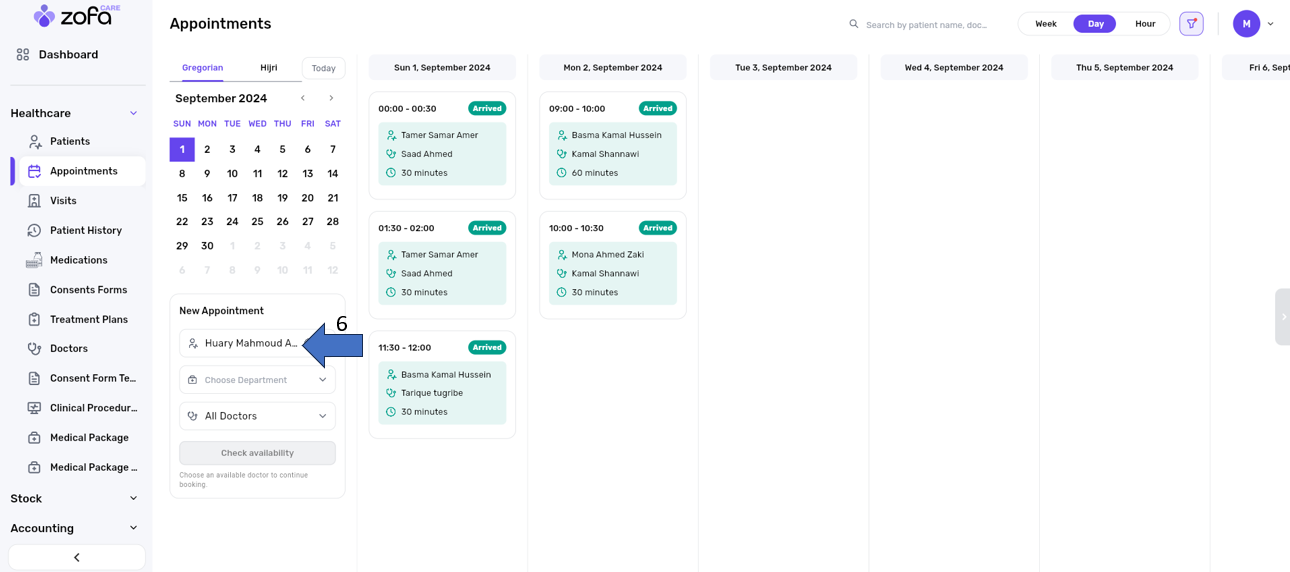The width and height of the screenshot is (1290, 572).
Task: Open the All Doctors dropdown
Action: tap(257, 416)
